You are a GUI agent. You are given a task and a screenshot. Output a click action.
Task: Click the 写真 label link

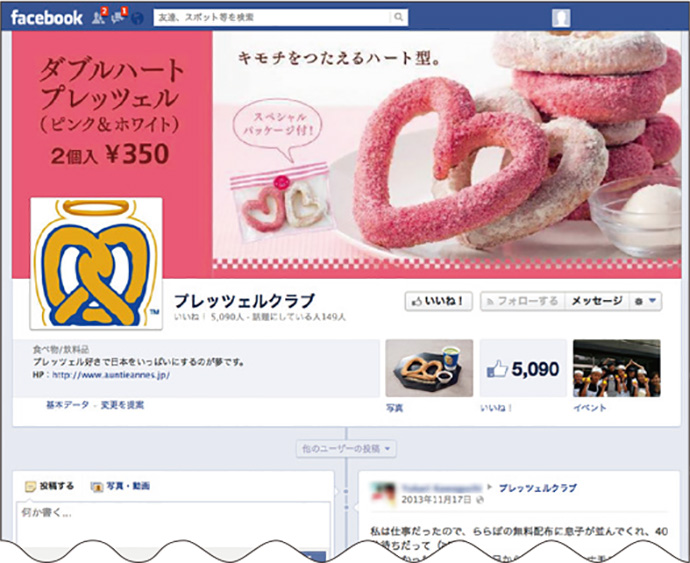click(394, 408)
